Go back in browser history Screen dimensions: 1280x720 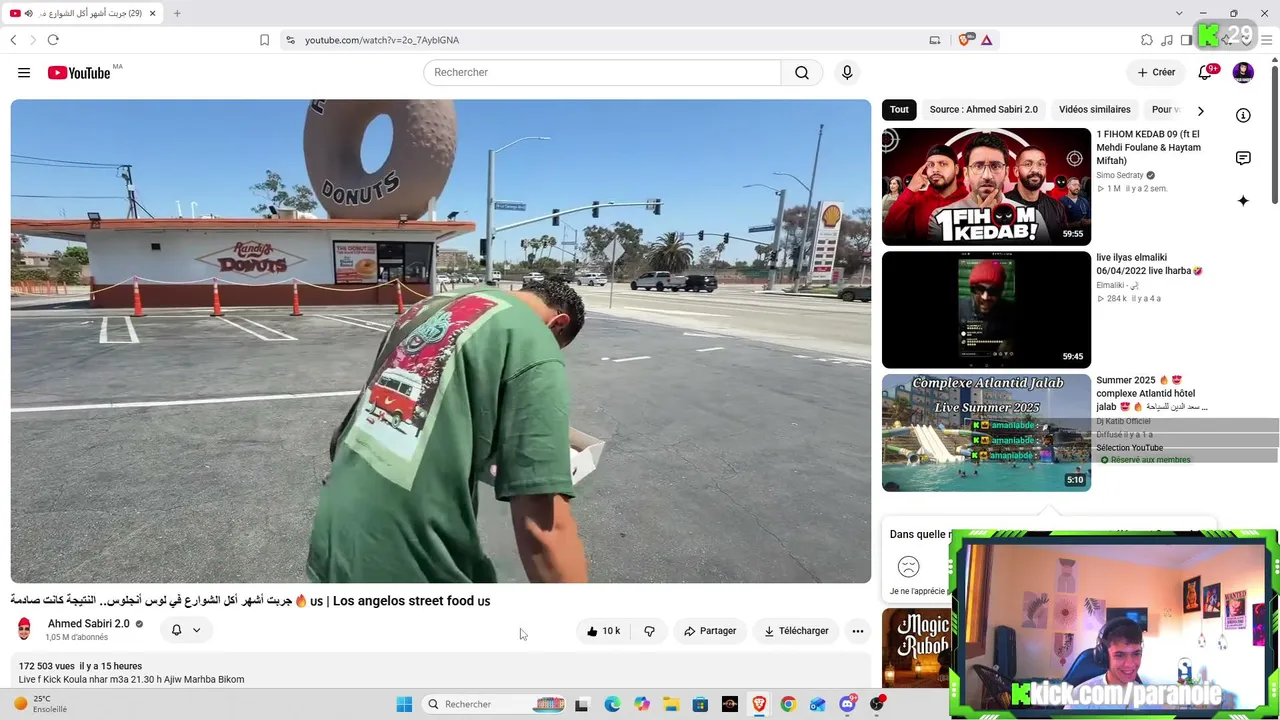point(13,40)
